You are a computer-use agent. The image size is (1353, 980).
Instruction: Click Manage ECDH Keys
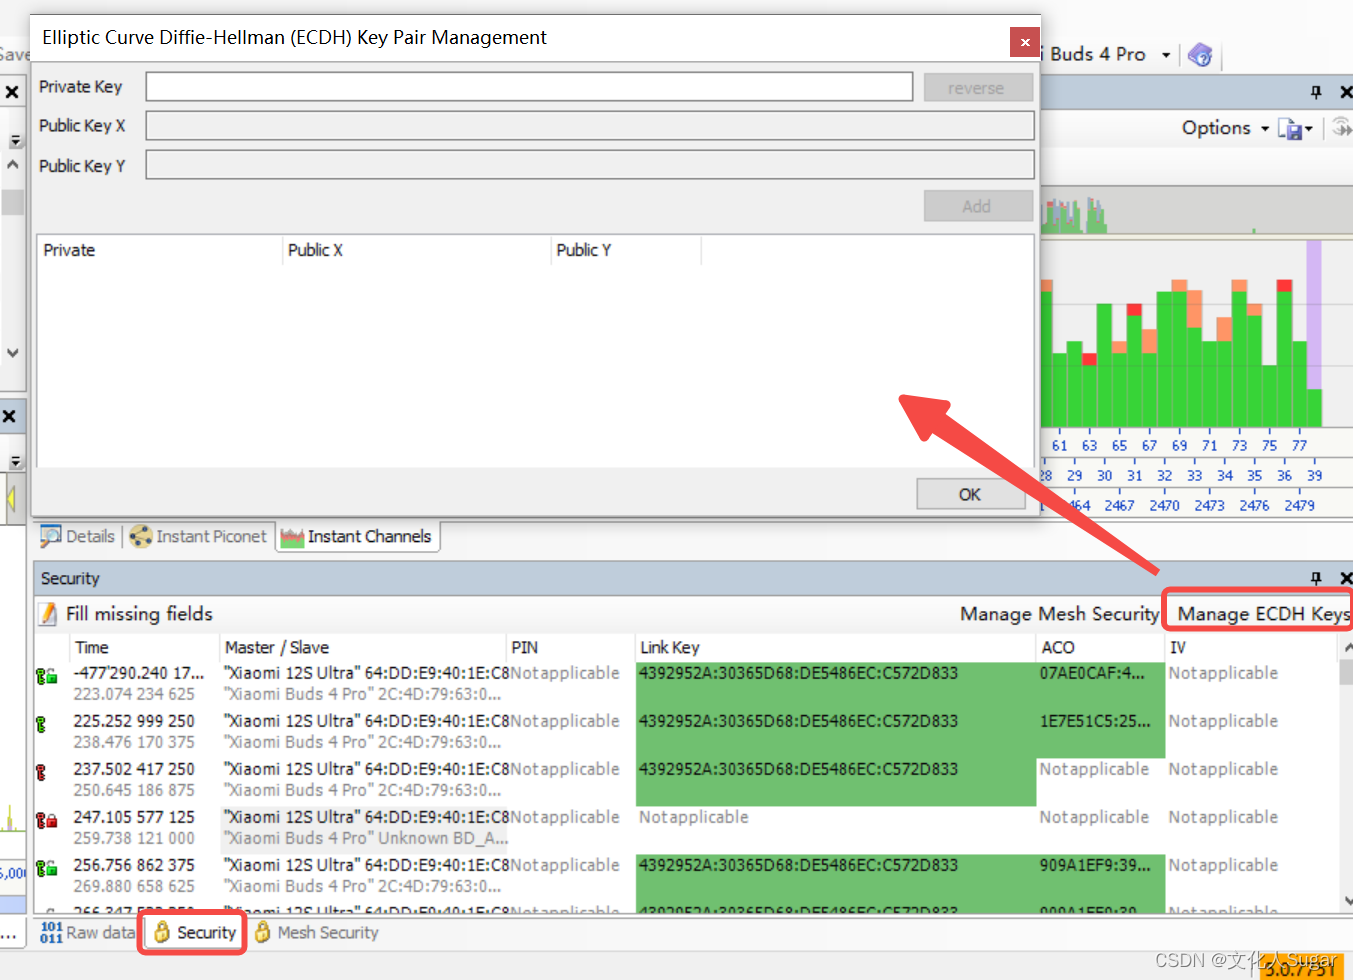[1264, 613]
